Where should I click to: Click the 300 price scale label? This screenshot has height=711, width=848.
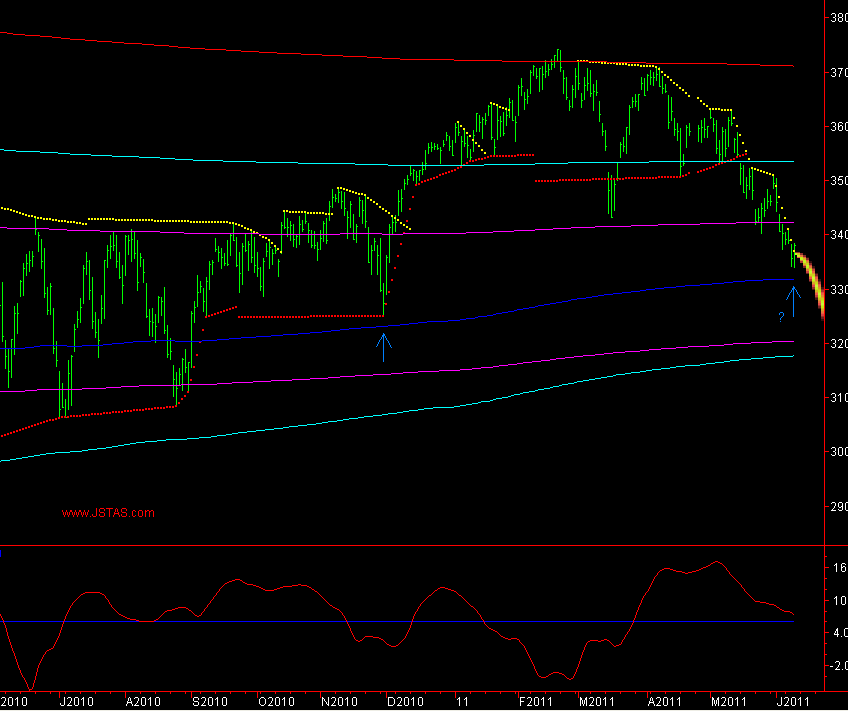(838, 452)
